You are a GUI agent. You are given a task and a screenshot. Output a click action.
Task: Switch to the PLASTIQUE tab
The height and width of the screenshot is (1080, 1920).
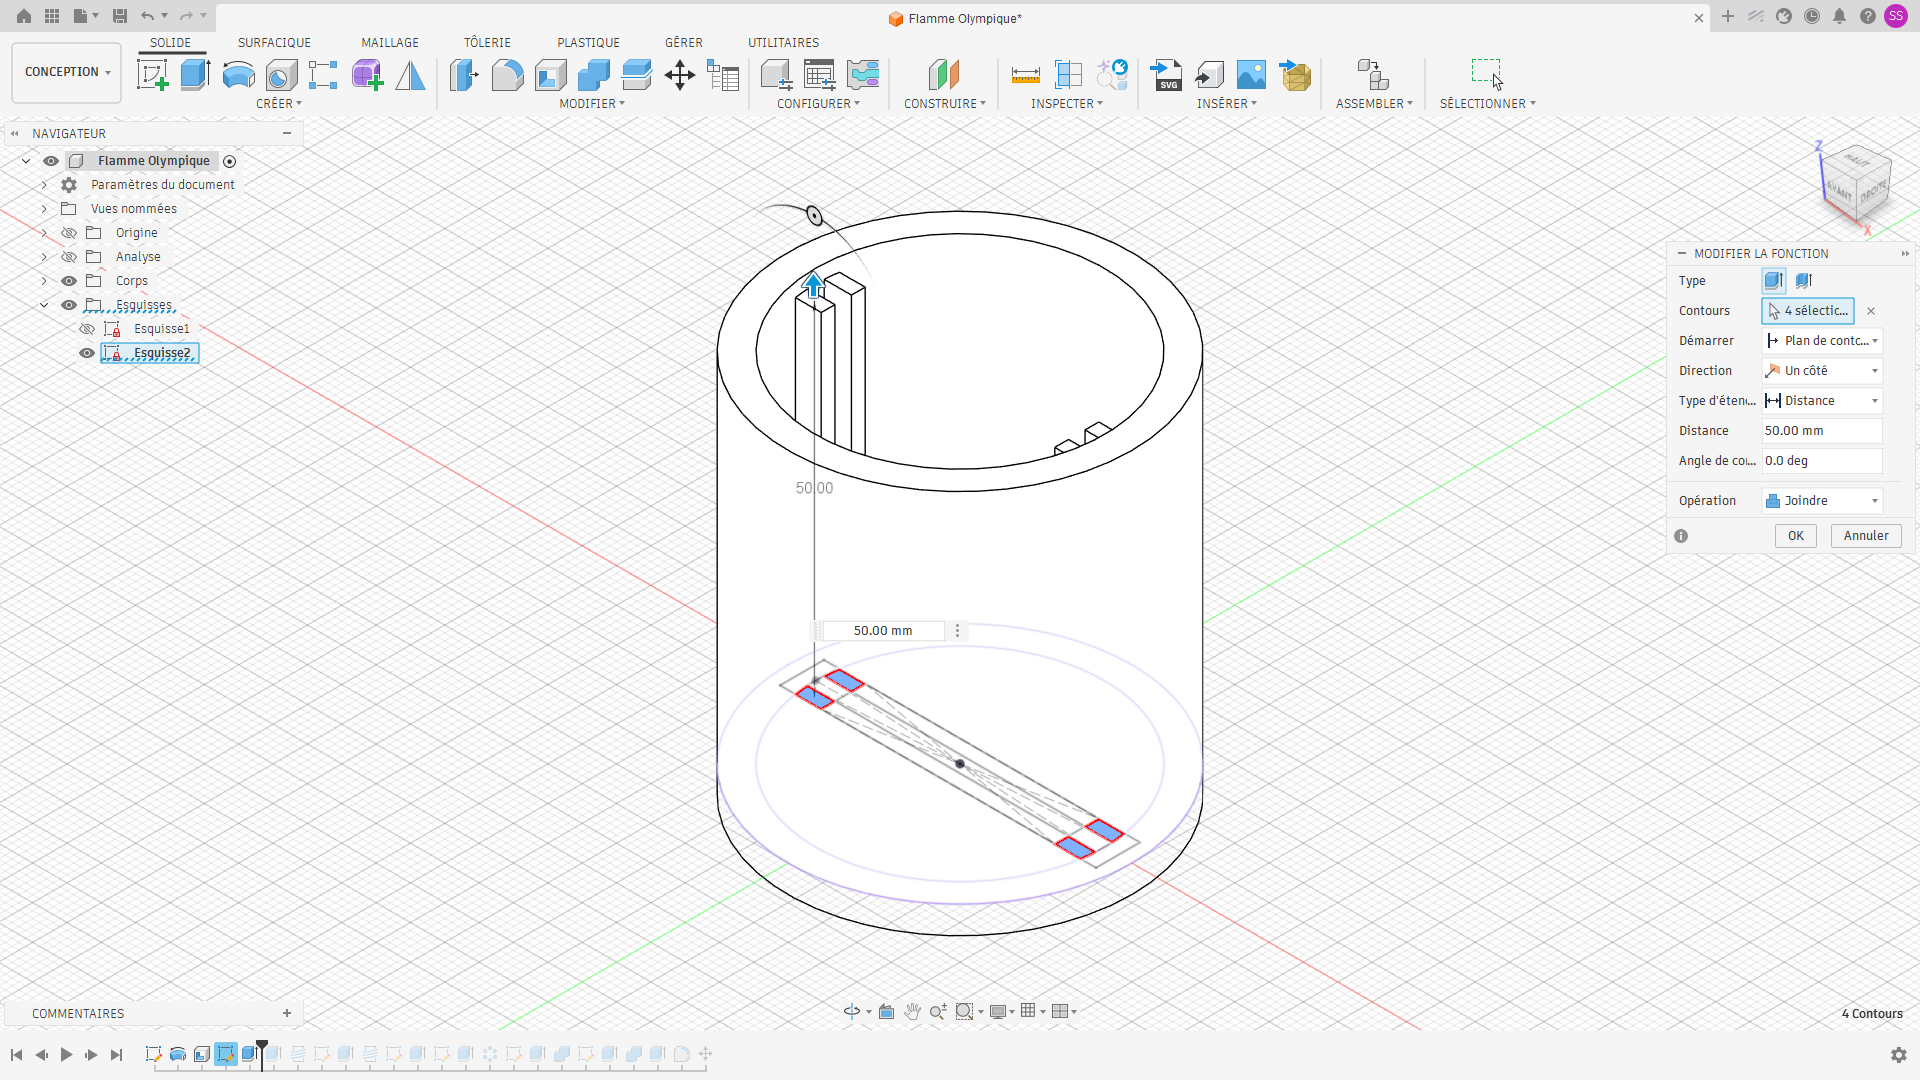tap(588, 43)
